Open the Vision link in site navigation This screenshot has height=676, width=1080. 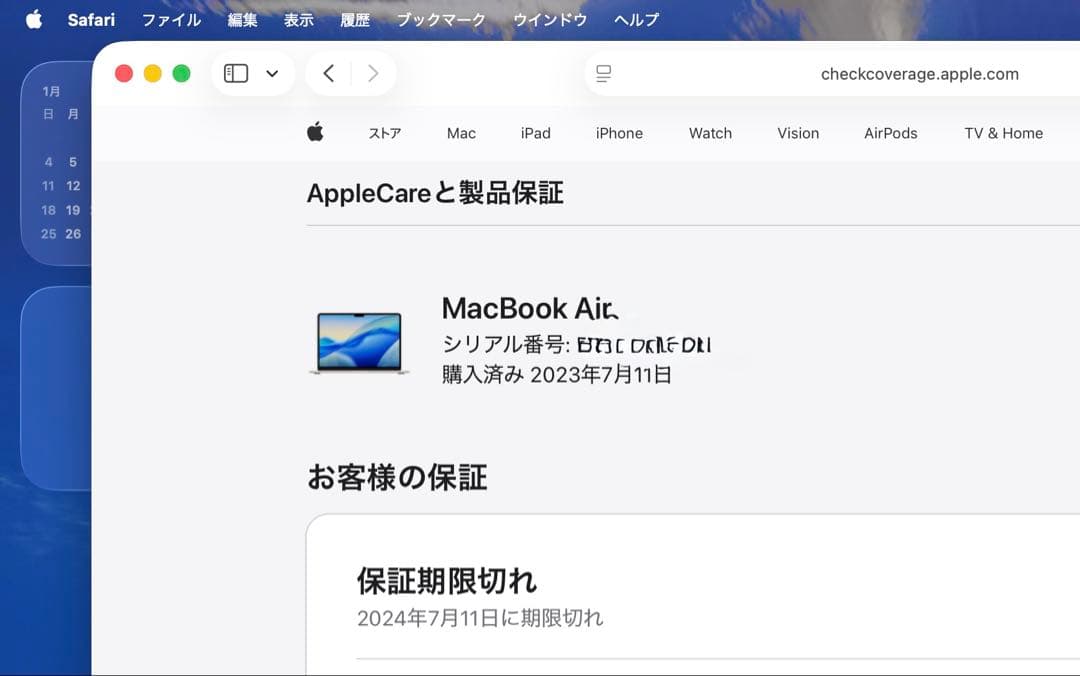pyautogui.click(x=798, y=133)
